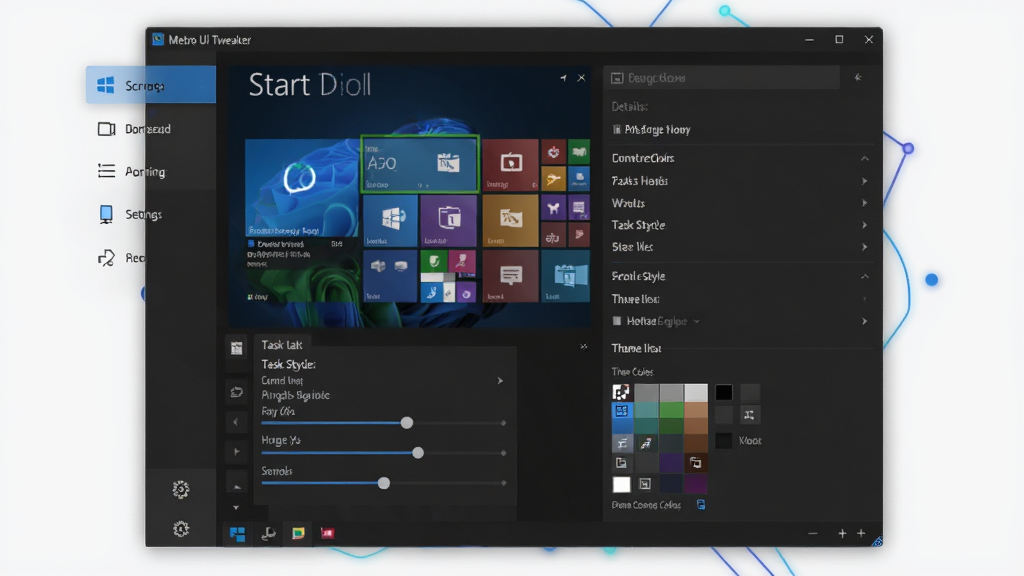Adjust the bottom slider in Task panel
Image resolution: width=1024 pixels, height=576 pixels.
tap(384, 483)
